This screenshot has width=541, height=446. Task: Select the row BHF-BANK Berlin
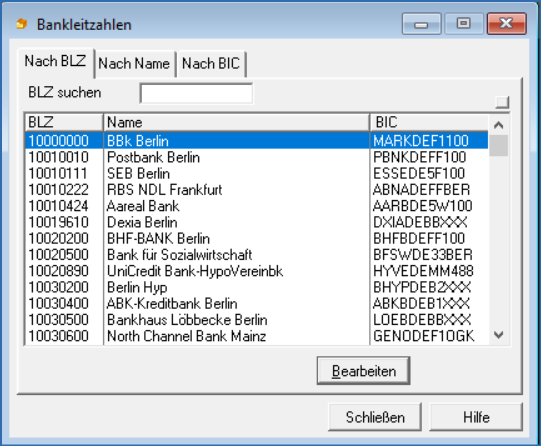pyautogui.click(x=257, y=238)
